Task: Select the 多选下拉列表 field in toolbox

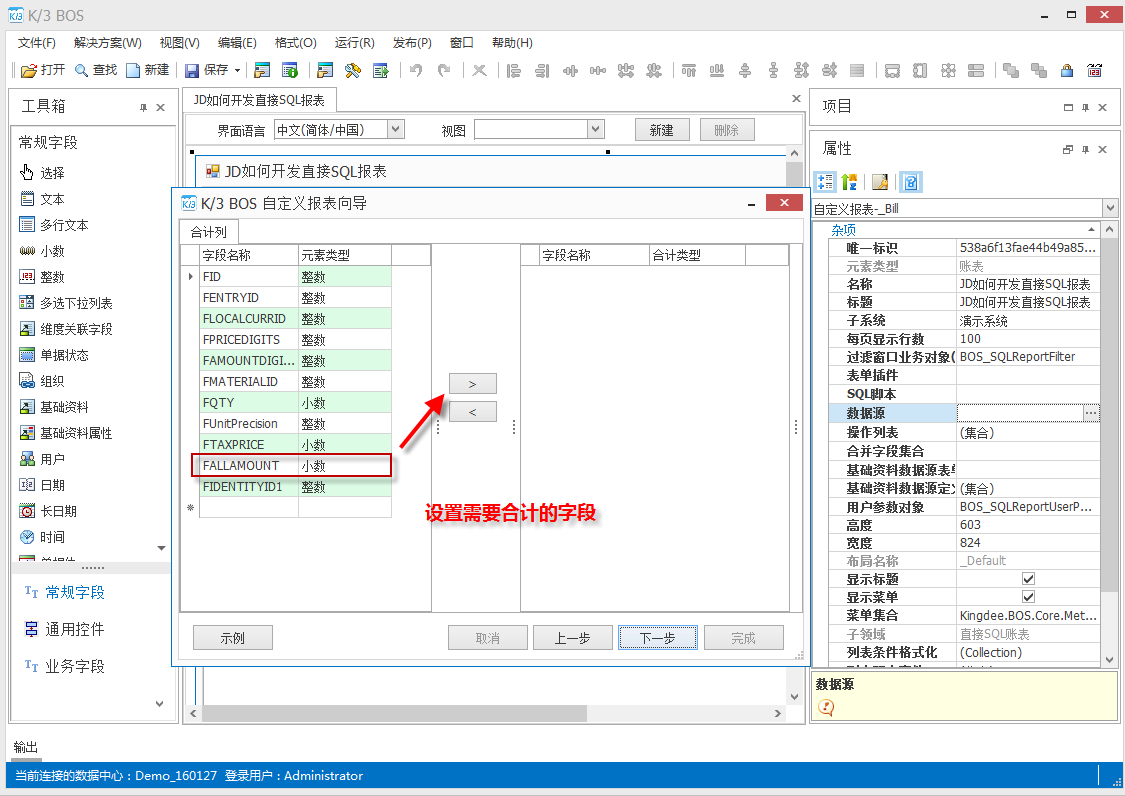Action: [66, 303]
